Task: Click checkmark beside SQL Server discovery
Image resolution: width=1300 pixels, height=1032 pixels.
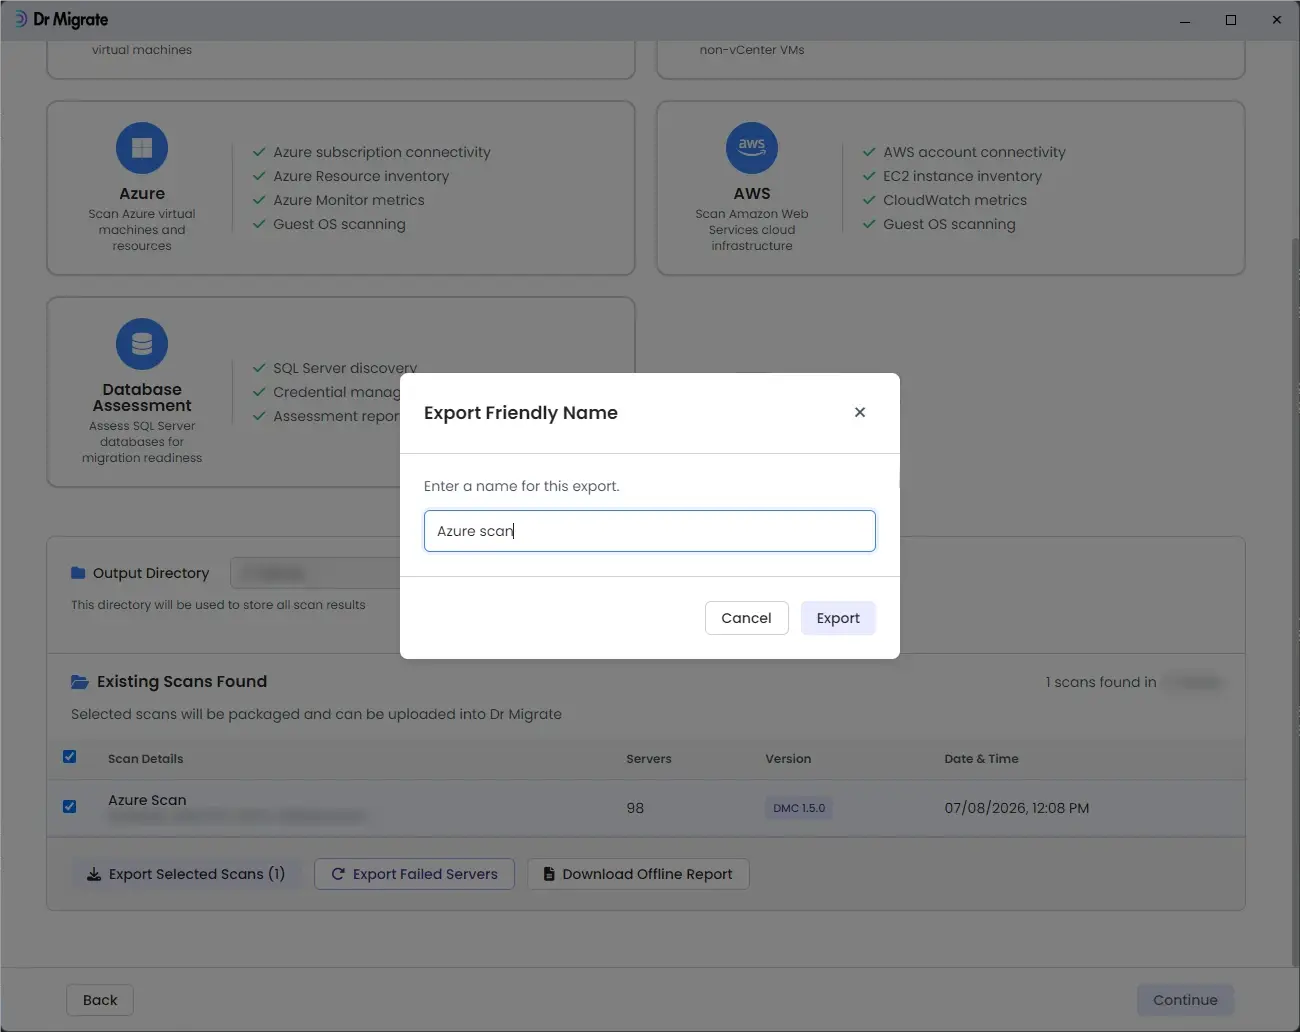Action: click(259, 368)
